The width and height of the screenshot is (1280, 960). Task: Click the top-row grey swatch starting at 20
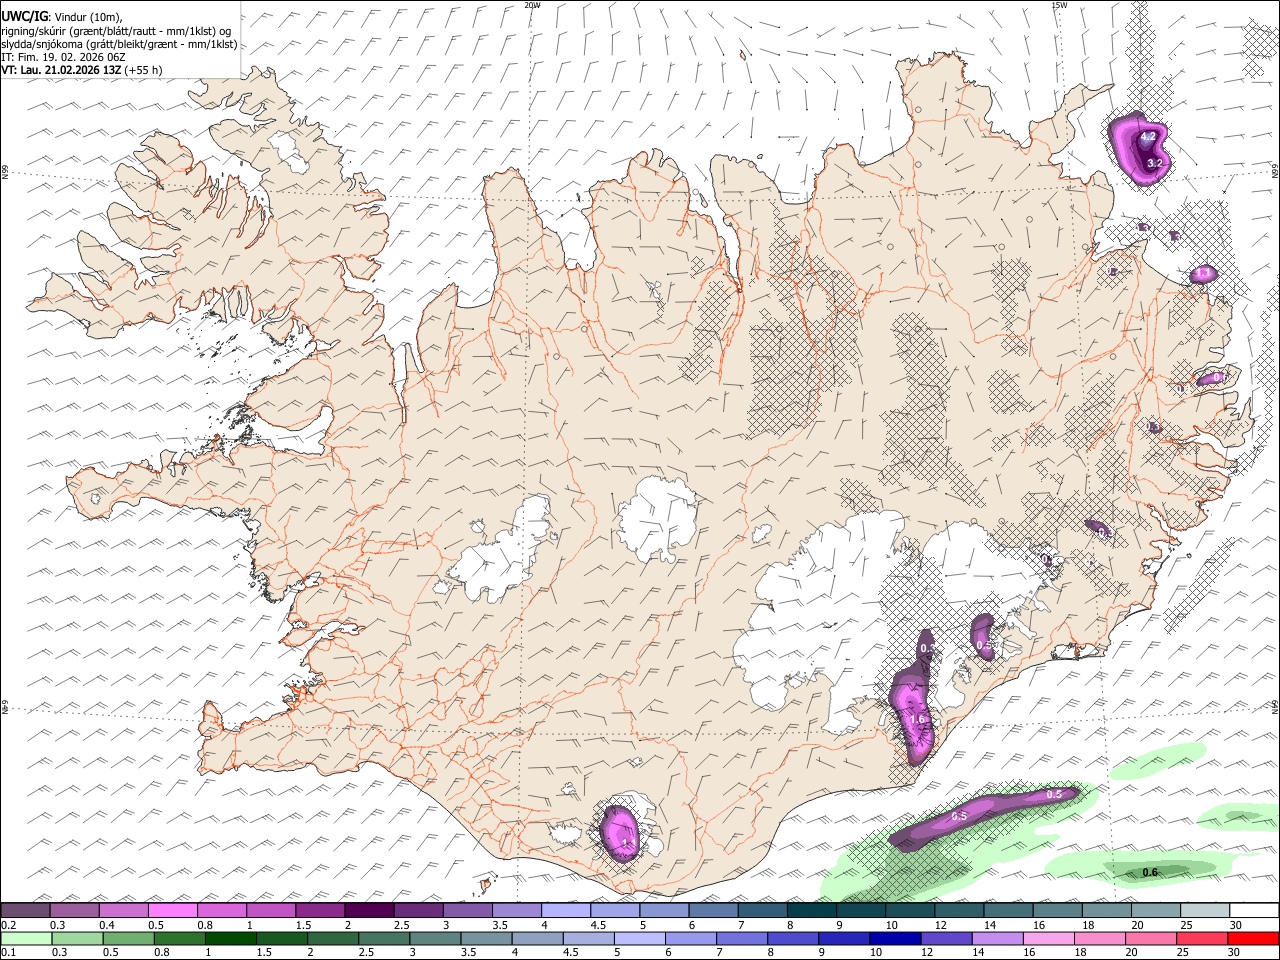click(x=1155, y=911)
